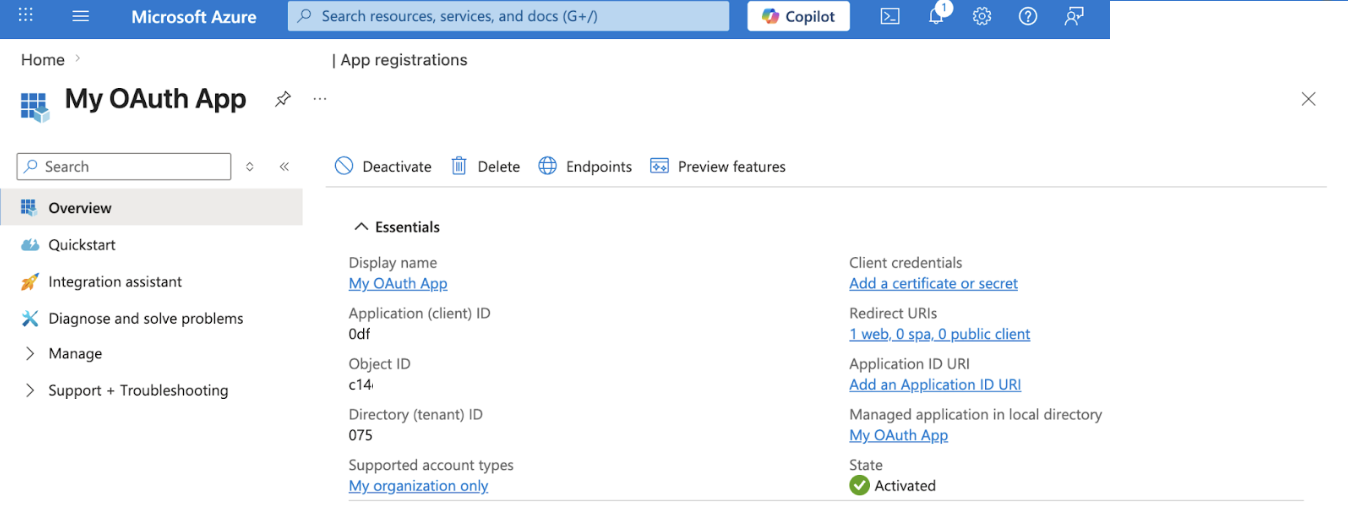Open the portal hamburger menu

(x=81, y=16)
